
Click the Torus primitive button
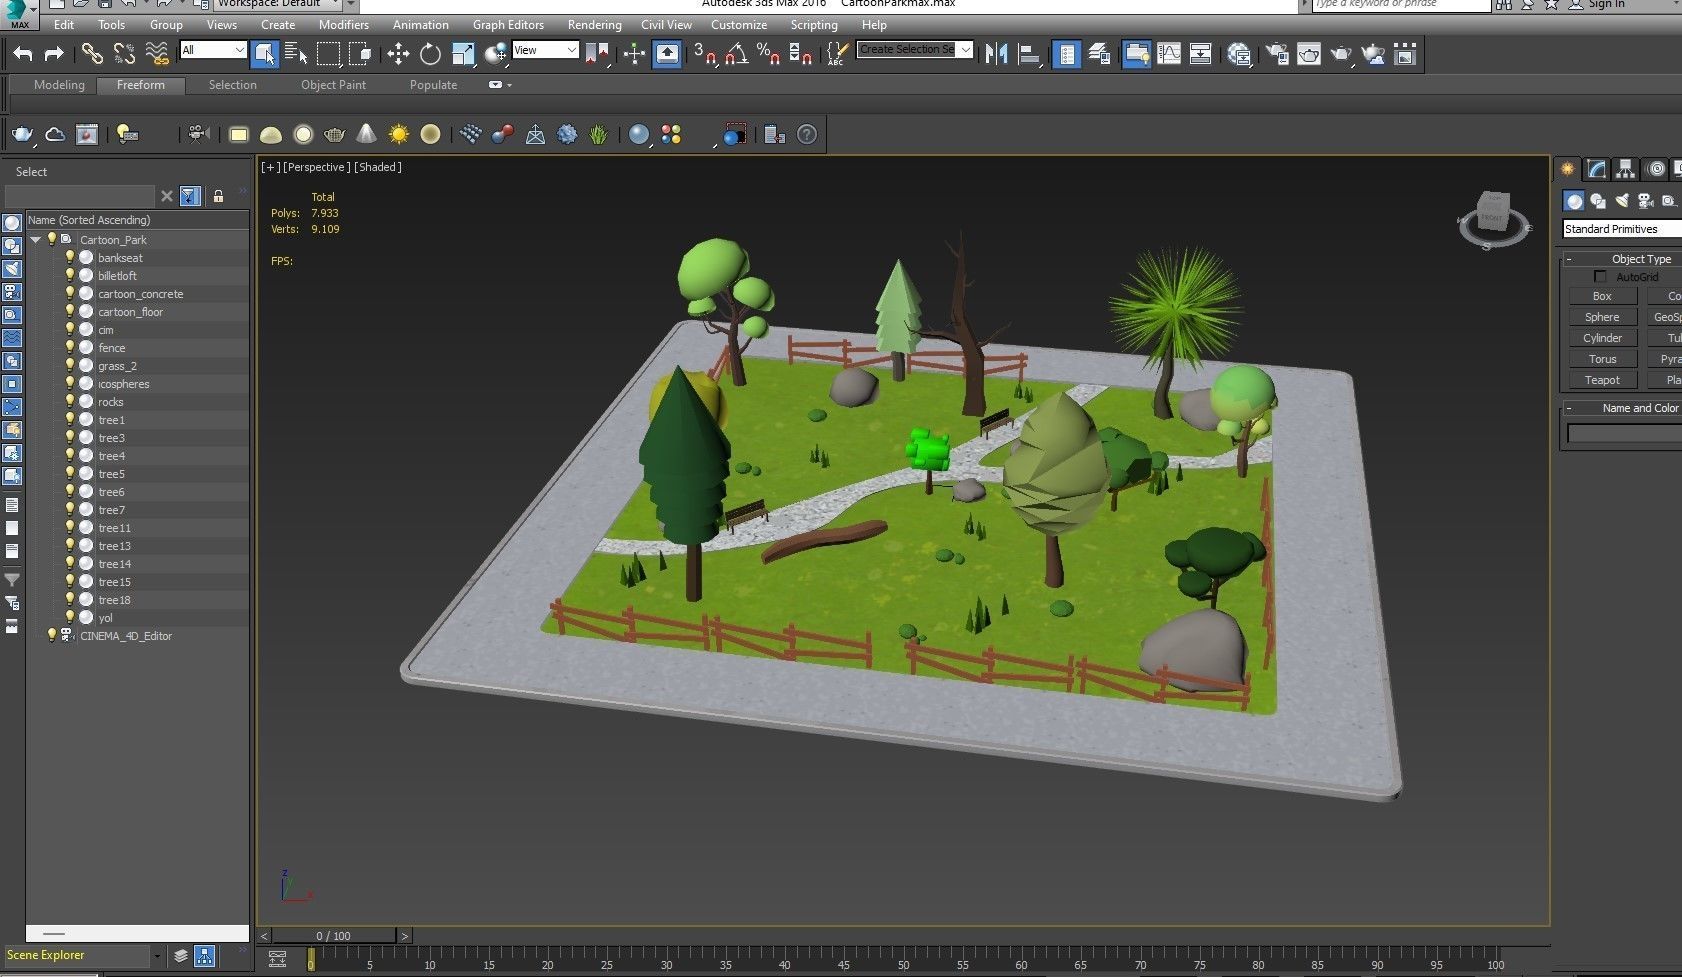click(x=1602, y=359)
